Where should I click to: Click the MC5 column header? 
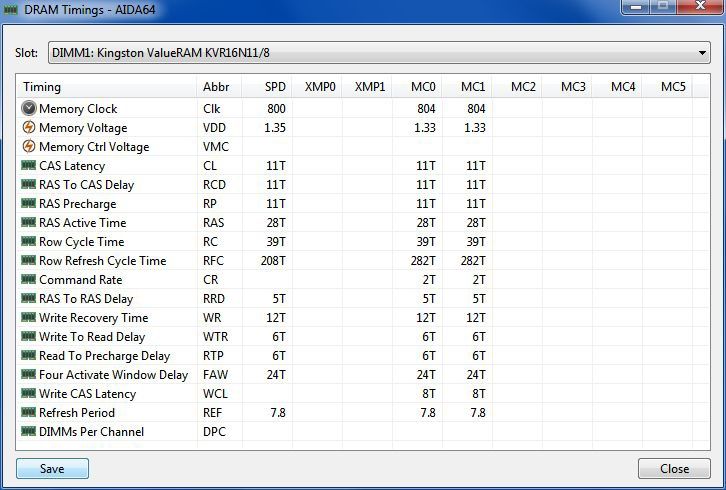click(x=667, y=87)
